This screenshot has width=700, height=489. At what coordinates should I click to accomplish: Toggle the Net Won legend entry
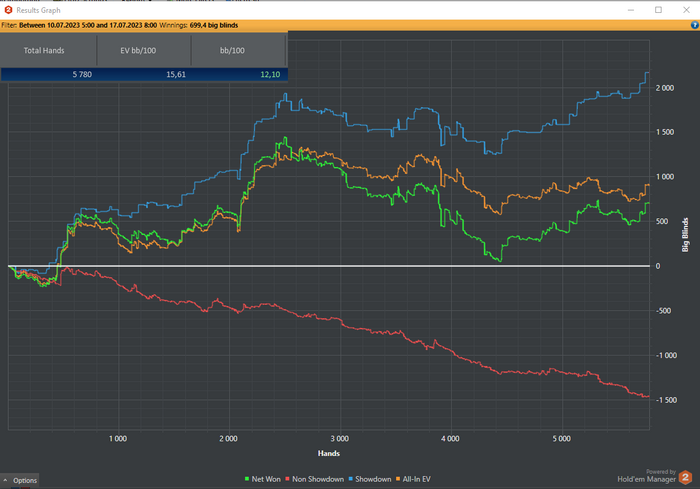(x=262, y=479)
